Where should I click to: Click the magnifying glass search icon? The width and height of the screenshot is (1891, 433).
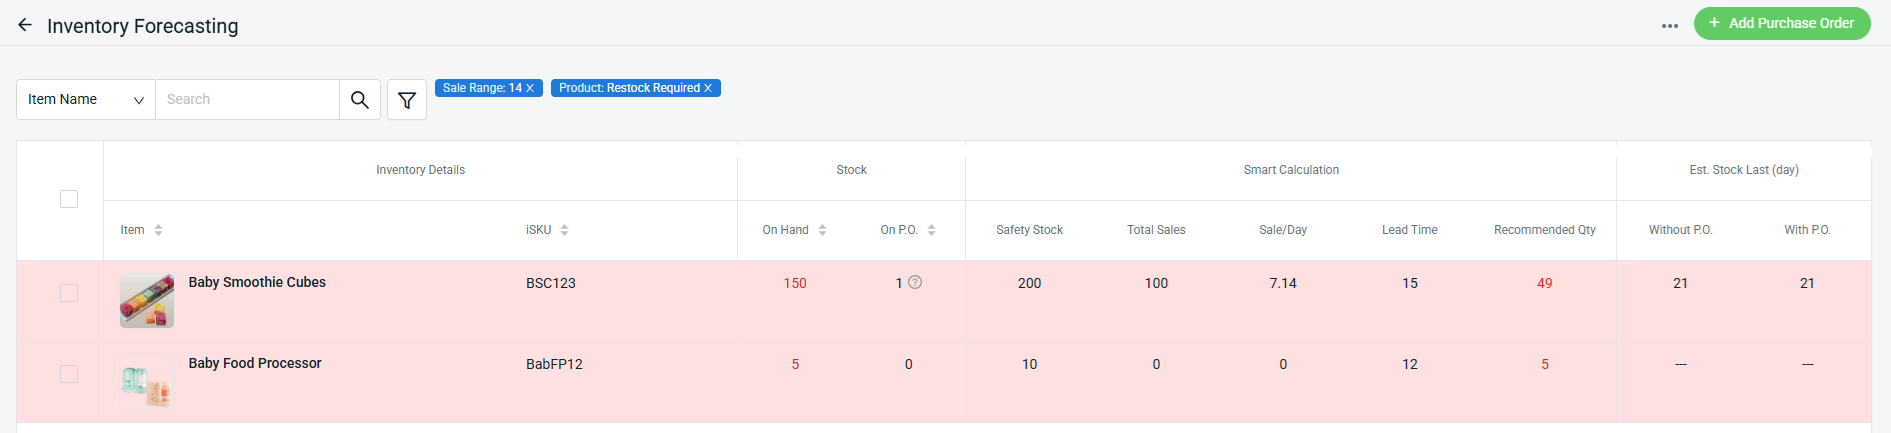coord(360,100)
